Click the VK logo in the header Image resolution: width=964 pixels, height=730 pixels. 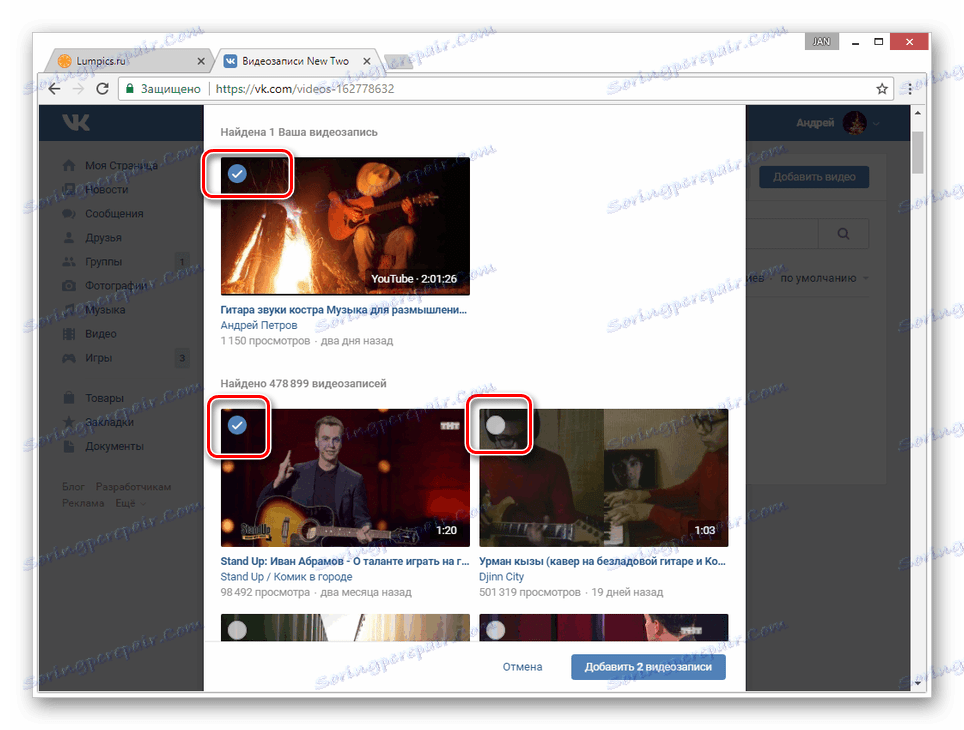tap(76, 122)
